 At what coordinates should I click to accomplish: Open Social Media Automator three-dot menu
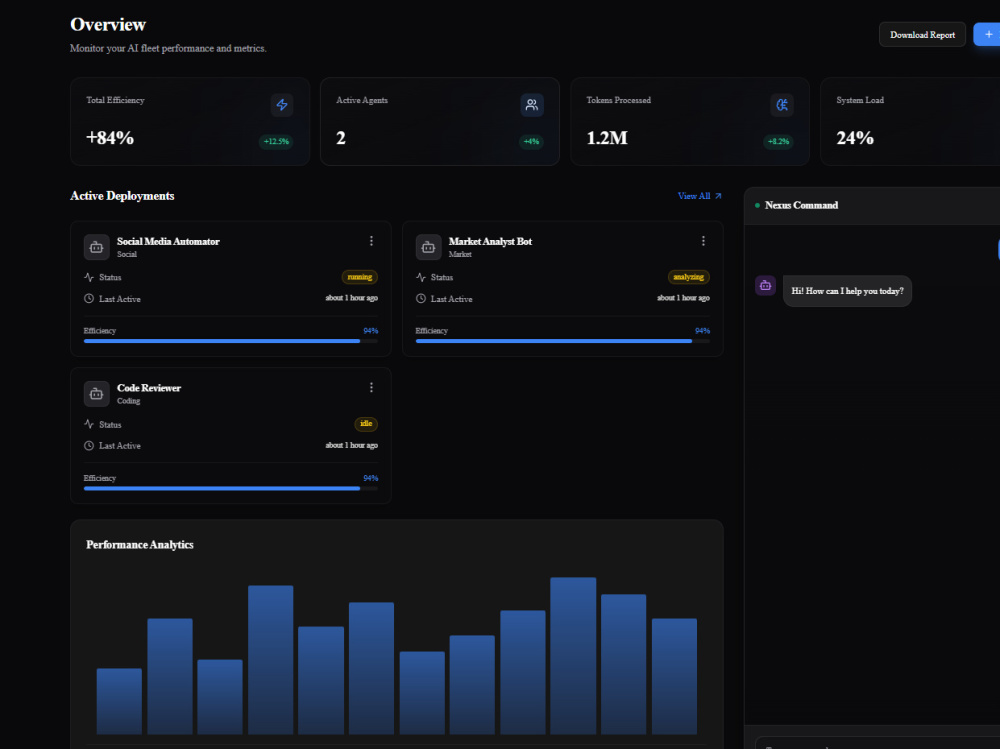[x=371, y=241]
